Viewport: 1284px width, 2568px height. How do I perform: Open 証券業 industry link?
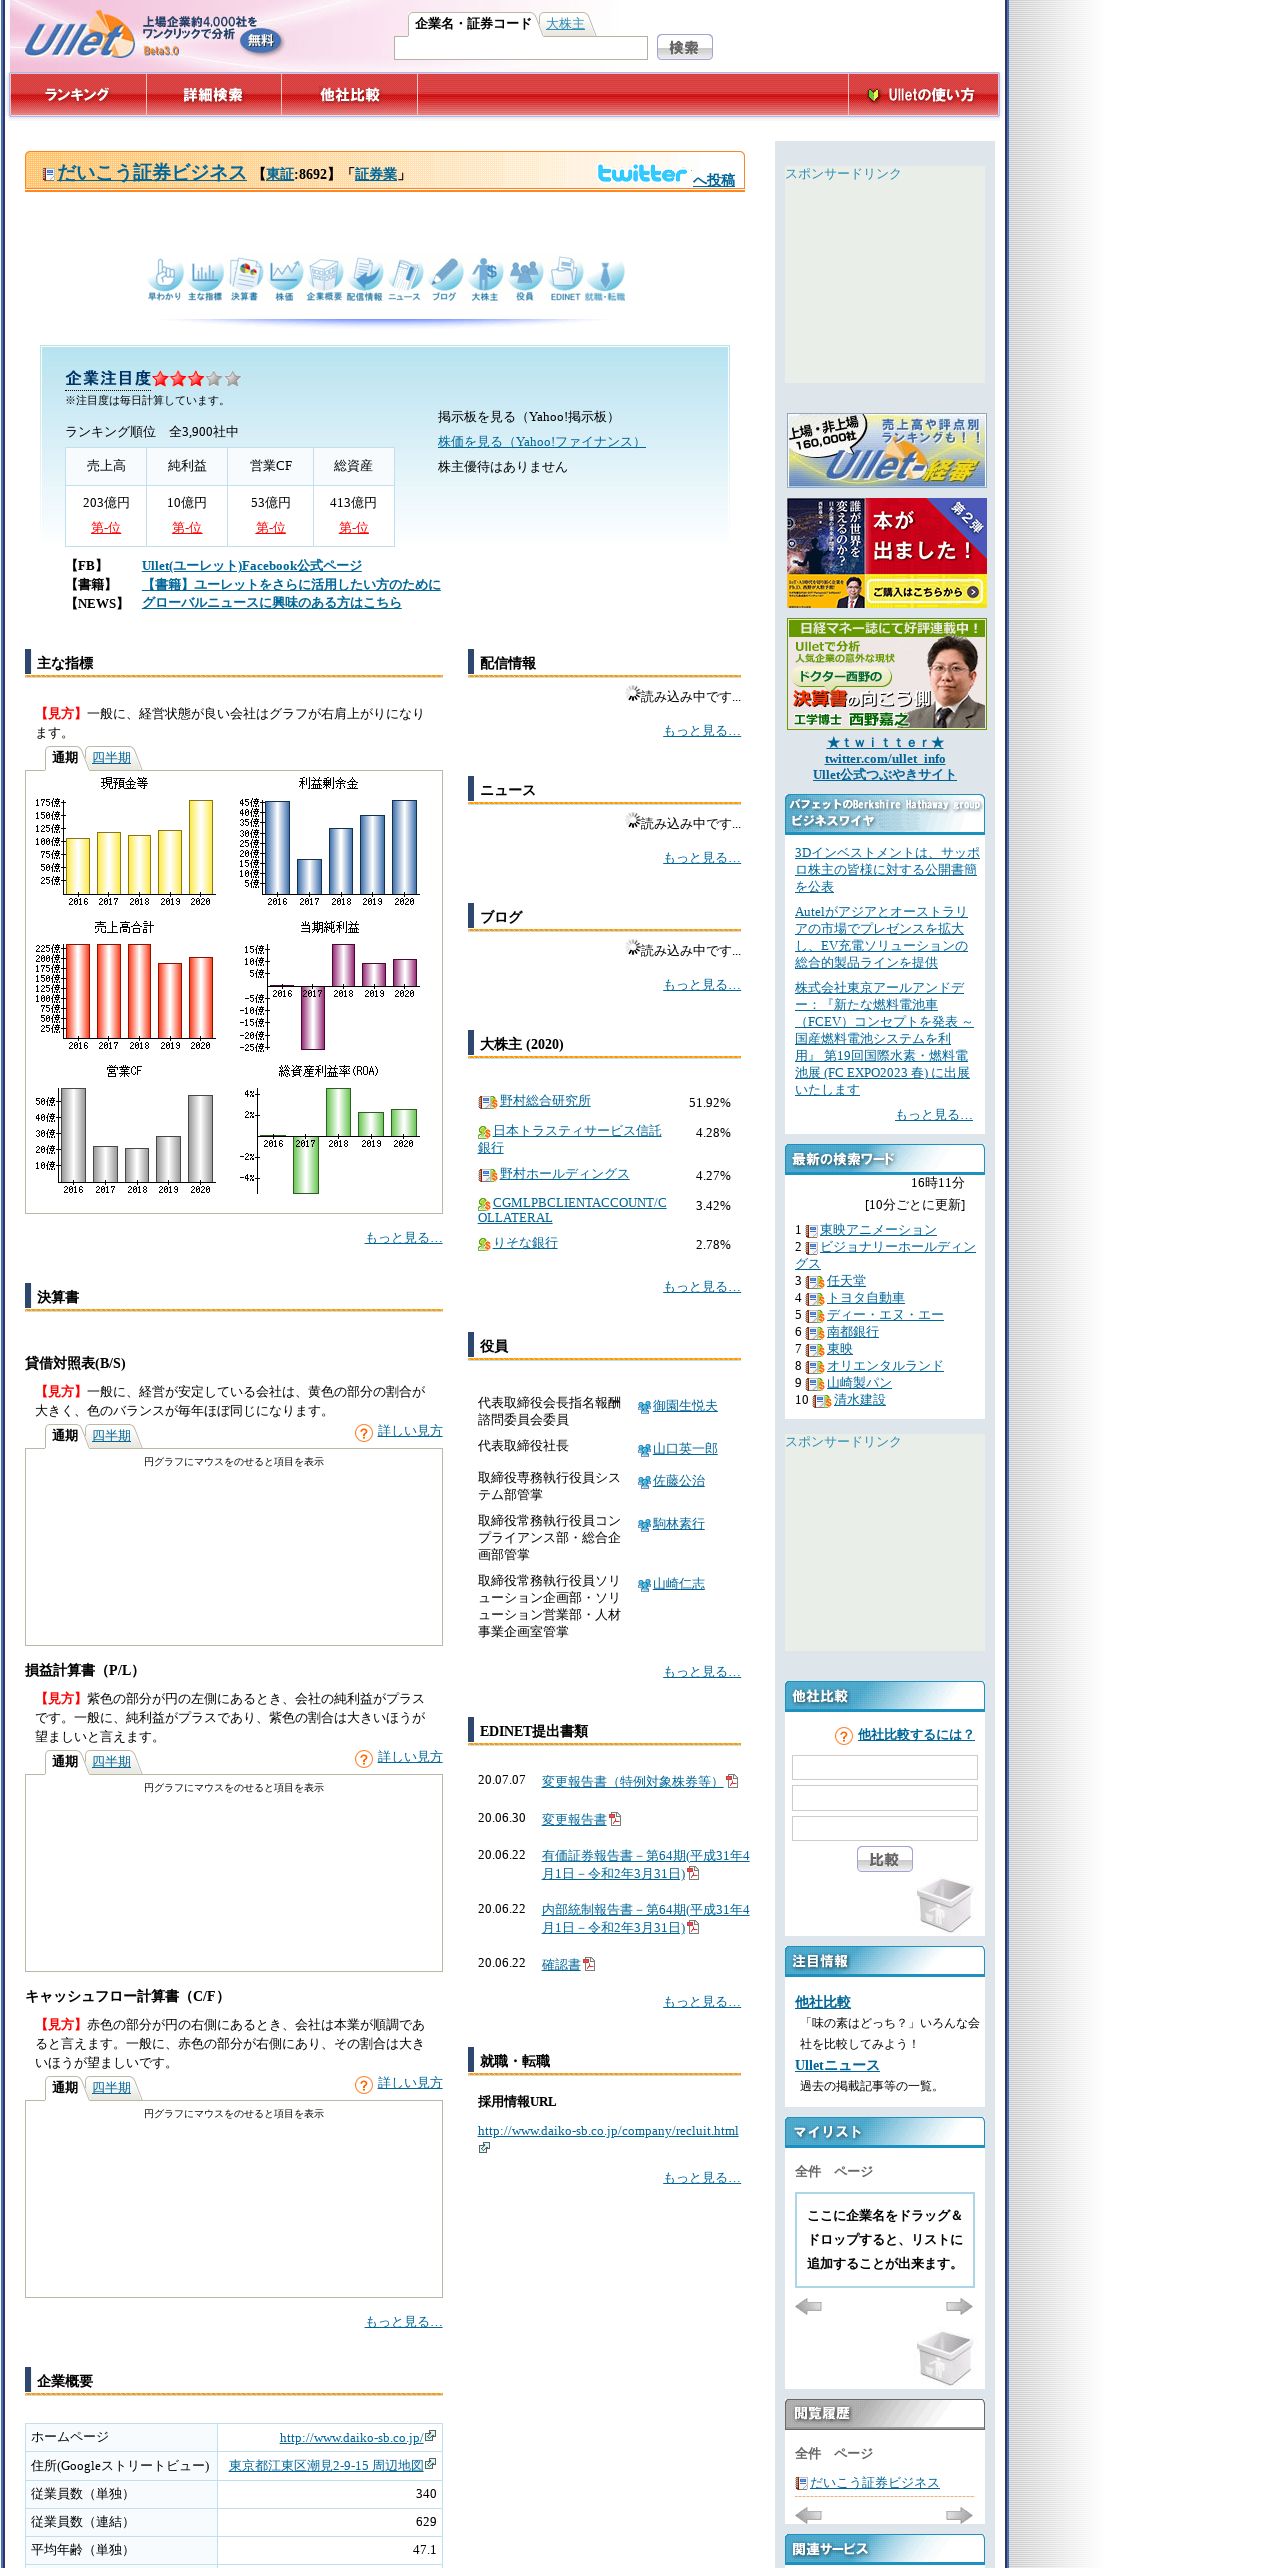[x=376, y=174]
